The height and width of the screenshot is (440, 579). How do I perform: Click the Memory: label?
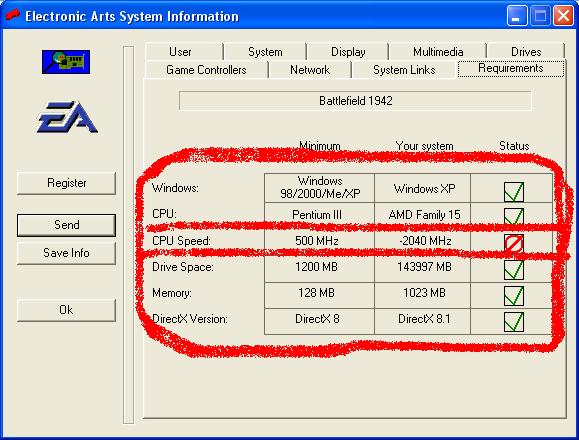point(172,293)
